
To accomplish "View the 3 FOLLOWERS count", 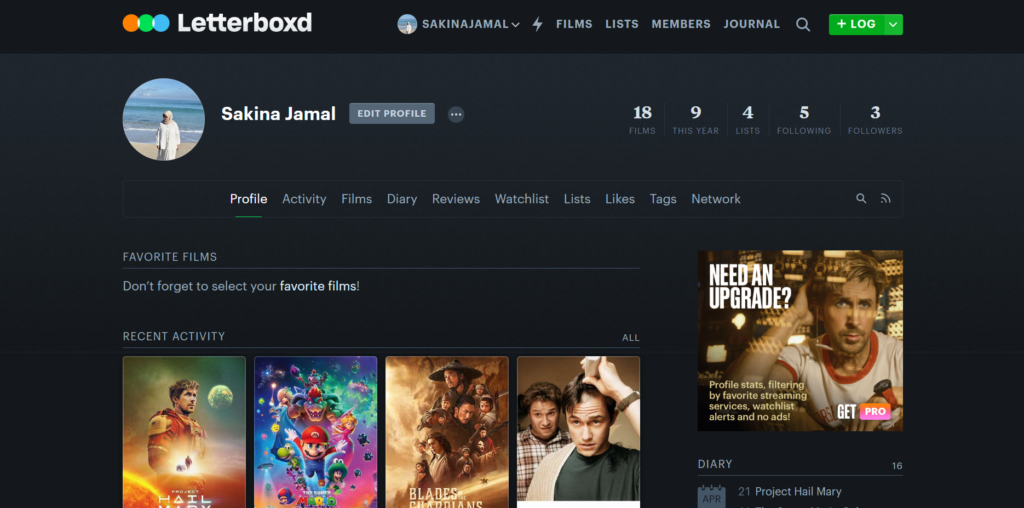I will [875, 119].
